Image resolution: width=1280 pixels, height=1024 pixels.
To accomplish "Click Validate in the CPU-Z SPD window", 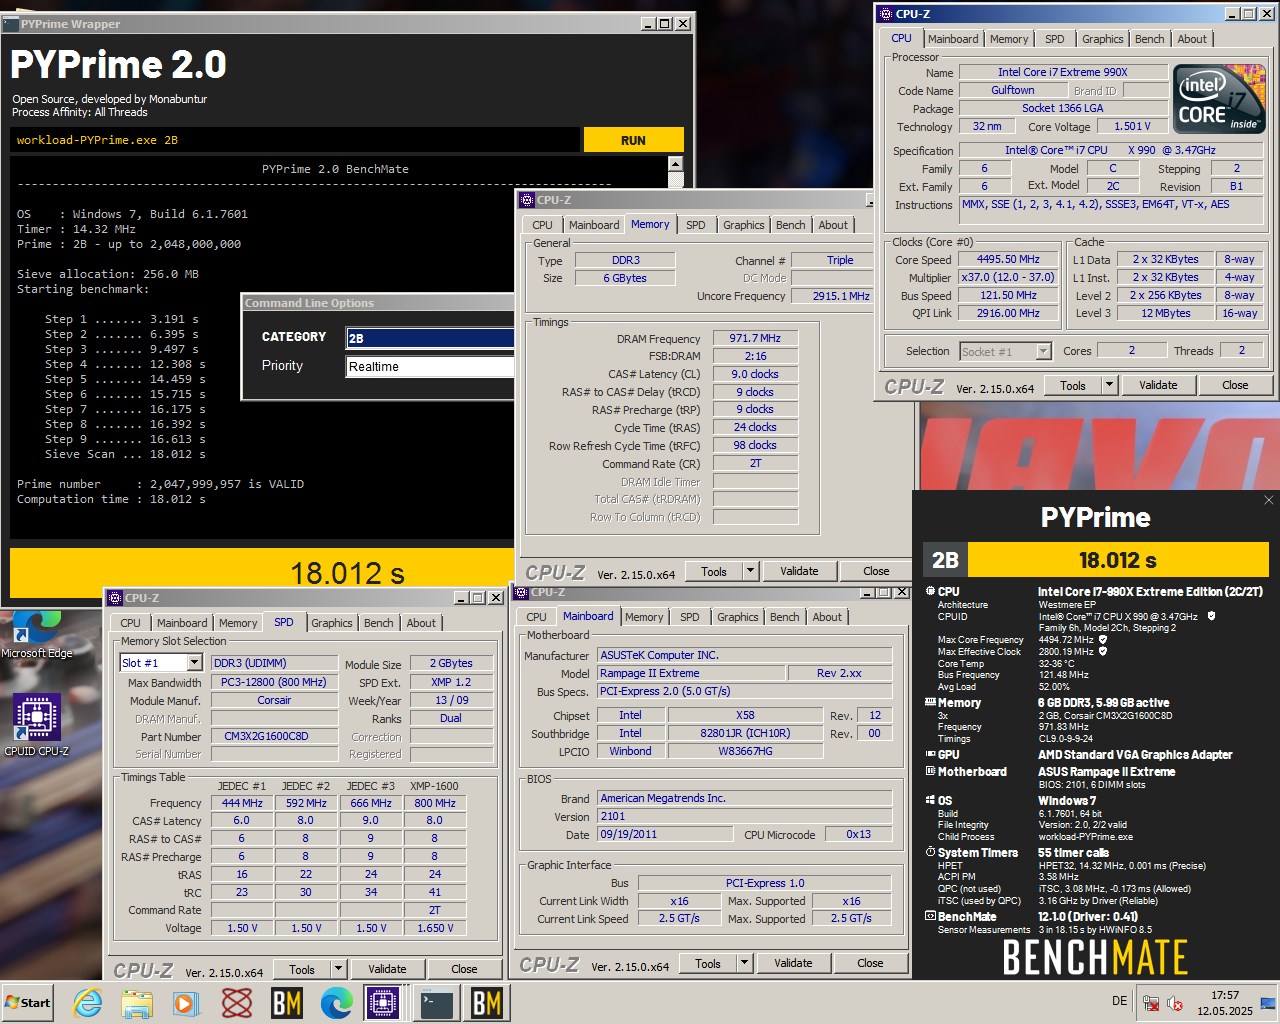I will 387,969.
